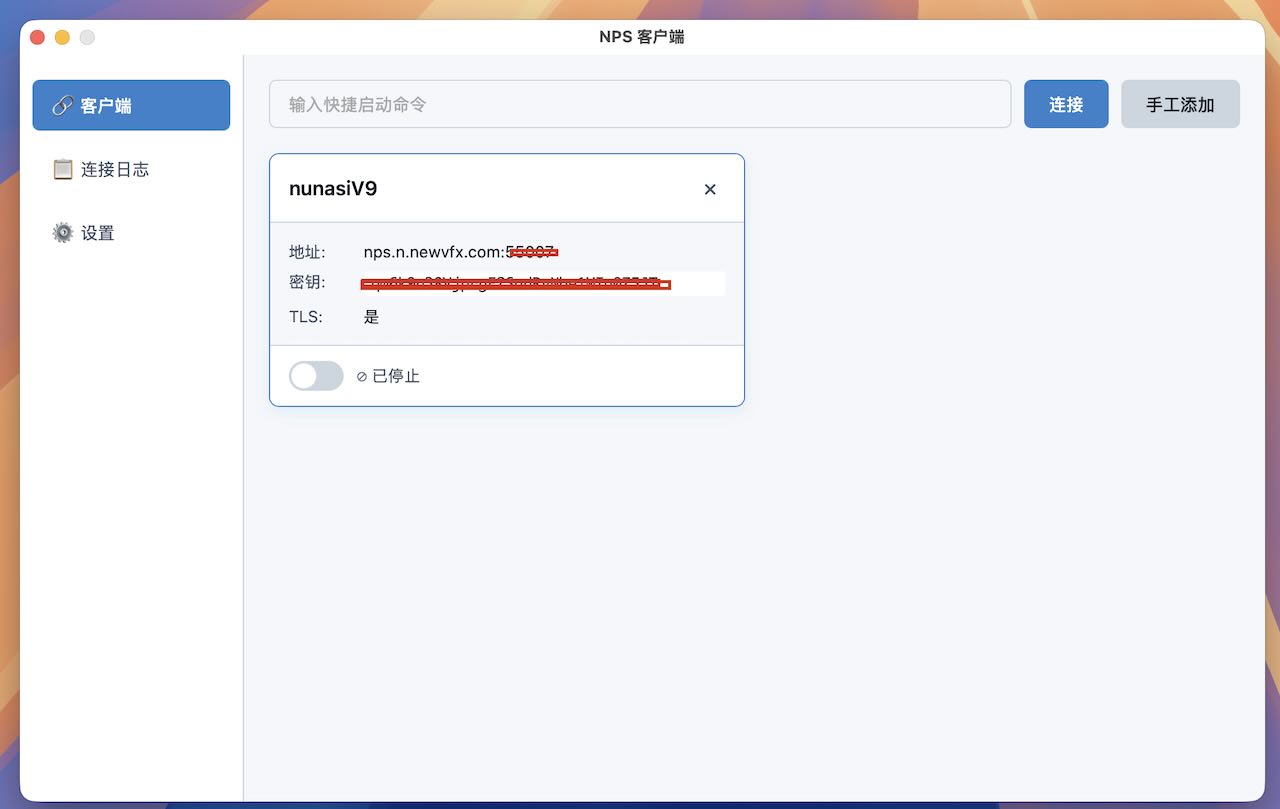This screenshot has width=1280, height=809.
Task: Click the NPS 客户端 window title
Action: 641,37
